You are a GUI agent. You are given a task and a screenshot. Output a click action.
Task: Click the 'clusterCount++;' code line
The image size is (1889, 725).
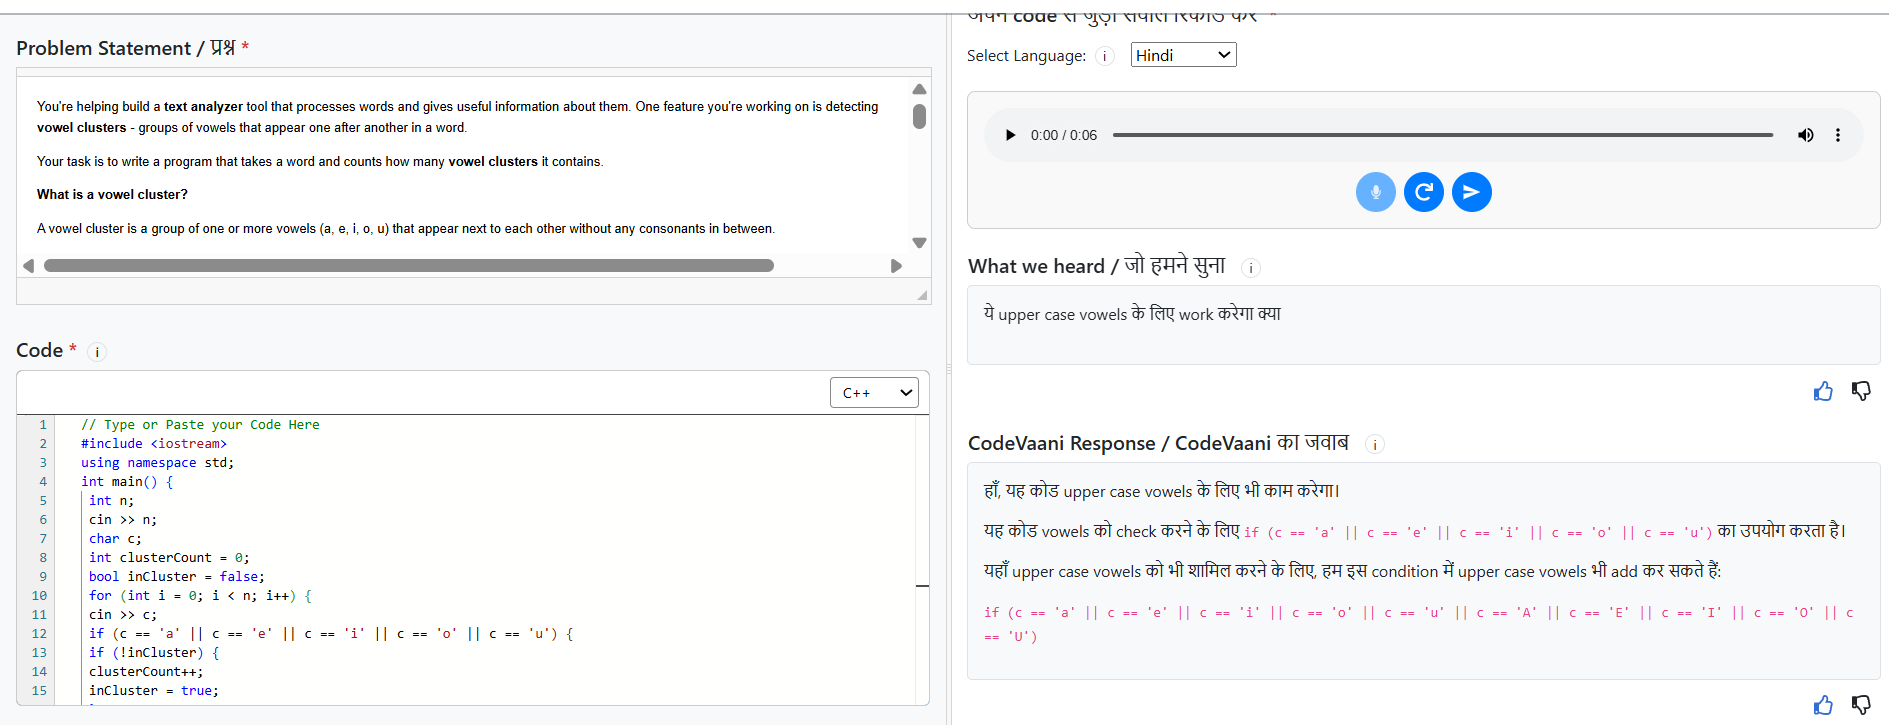pos(146,672)
